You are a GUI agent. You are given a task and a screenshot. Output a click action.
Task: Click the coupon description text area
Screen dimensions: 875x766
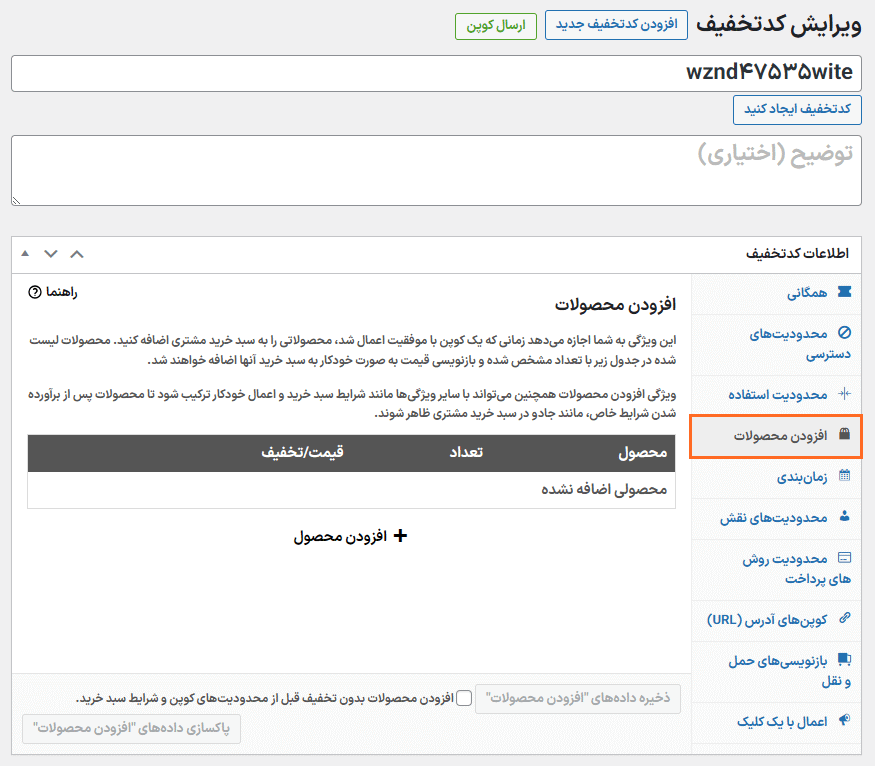click(436, 171)
